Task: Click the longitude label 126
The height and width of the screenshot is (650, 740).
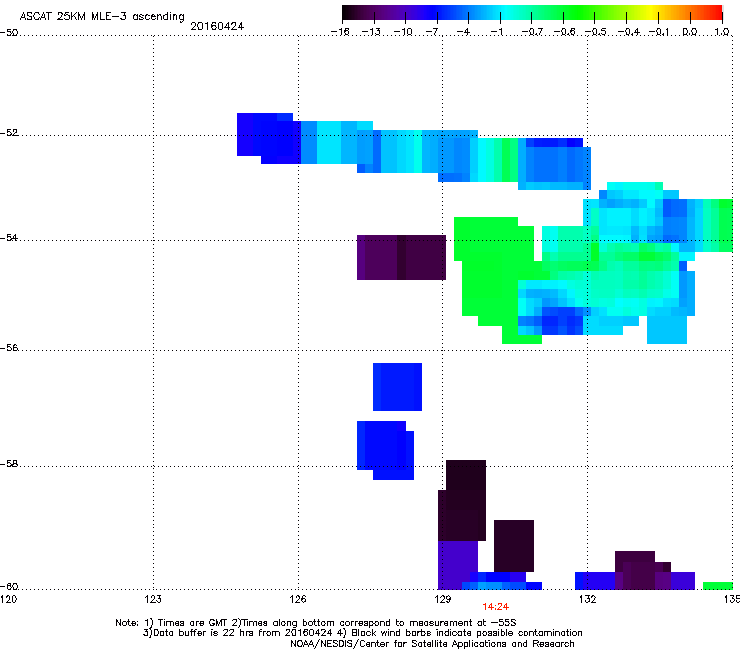Action: click(x=298, y=599)
